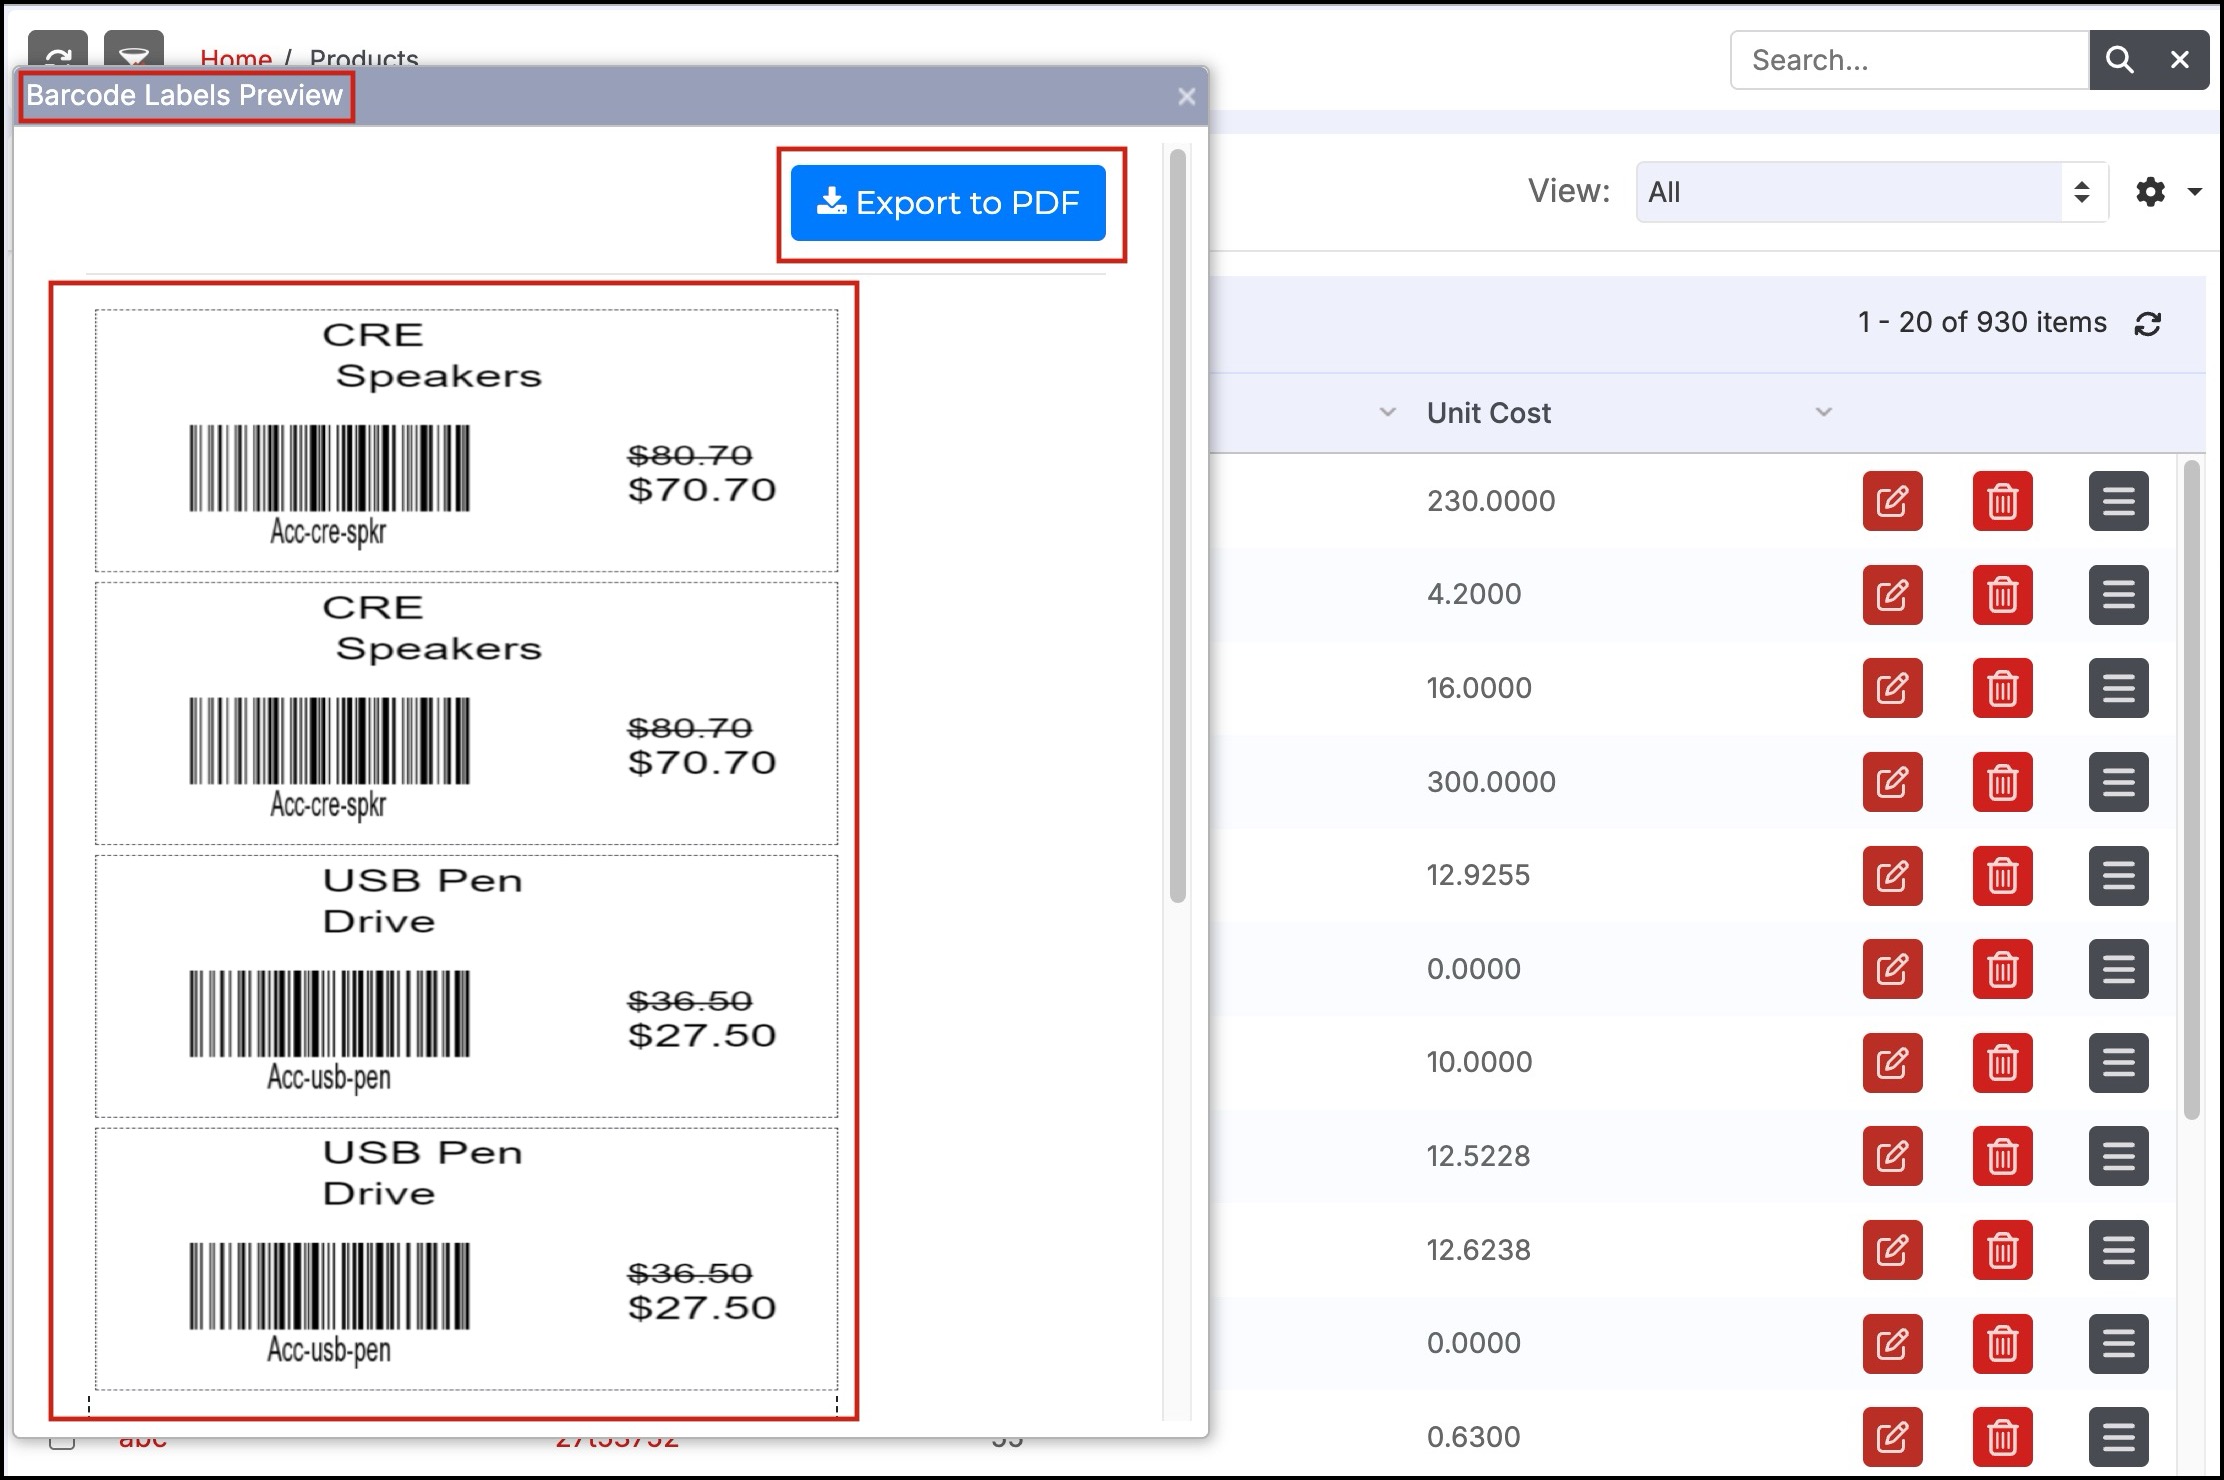2224x1480 pixels.
Task: Click the clear filter funnel icon
Action: [134, 52]
